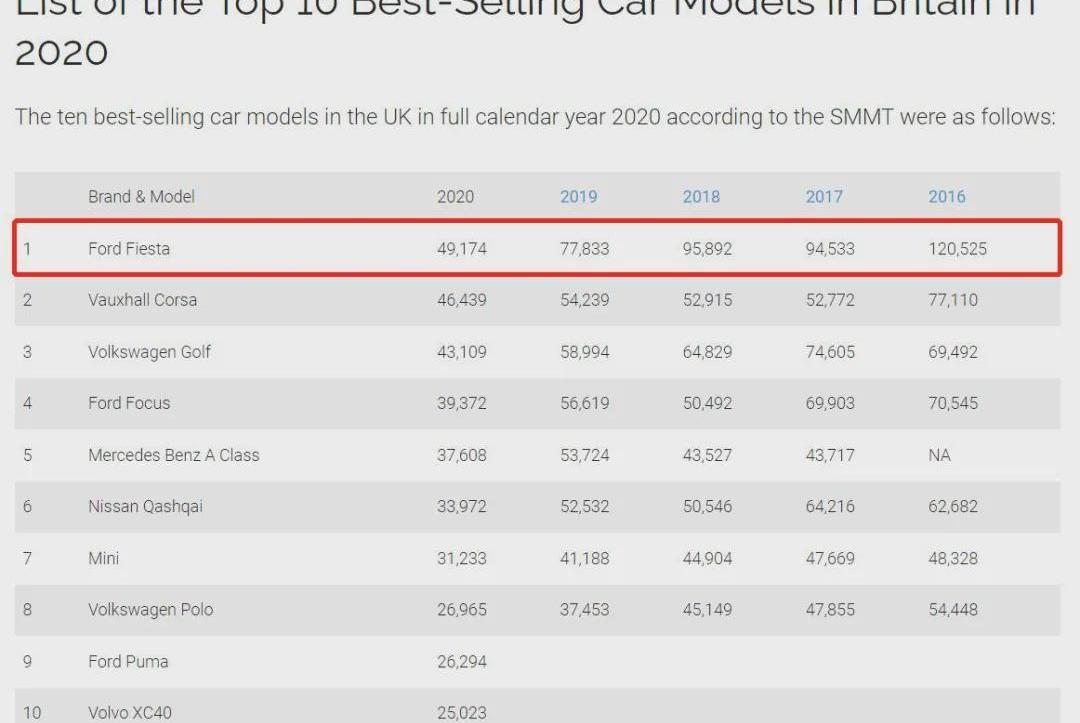Click the Brand & Model column header
Image resolution: width=1080 pixels, height=723 pixels.
(141, 196)
